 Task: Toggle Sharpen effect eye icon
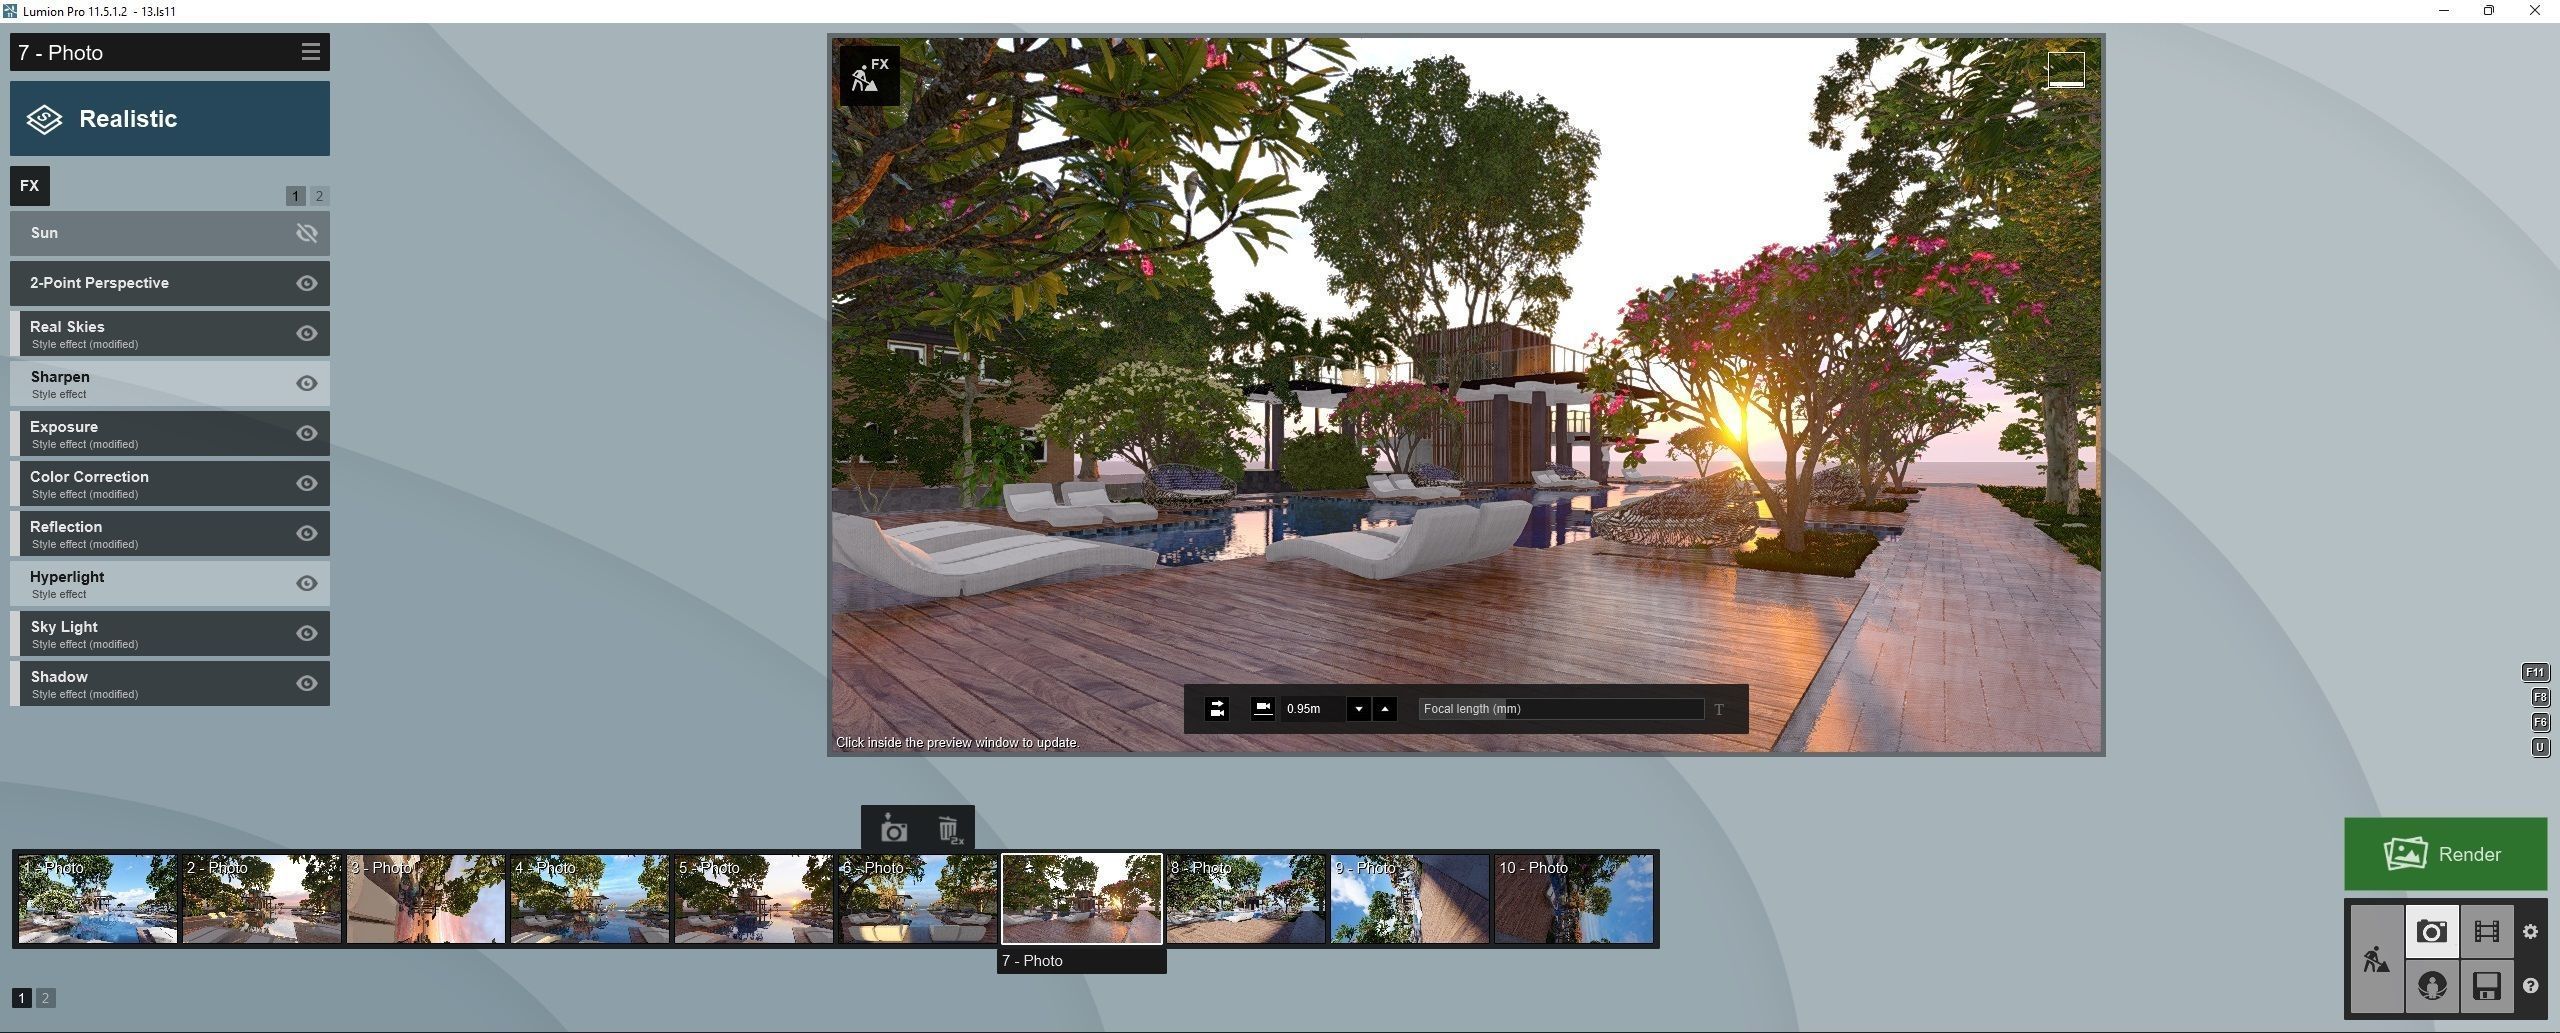(307, 383)
